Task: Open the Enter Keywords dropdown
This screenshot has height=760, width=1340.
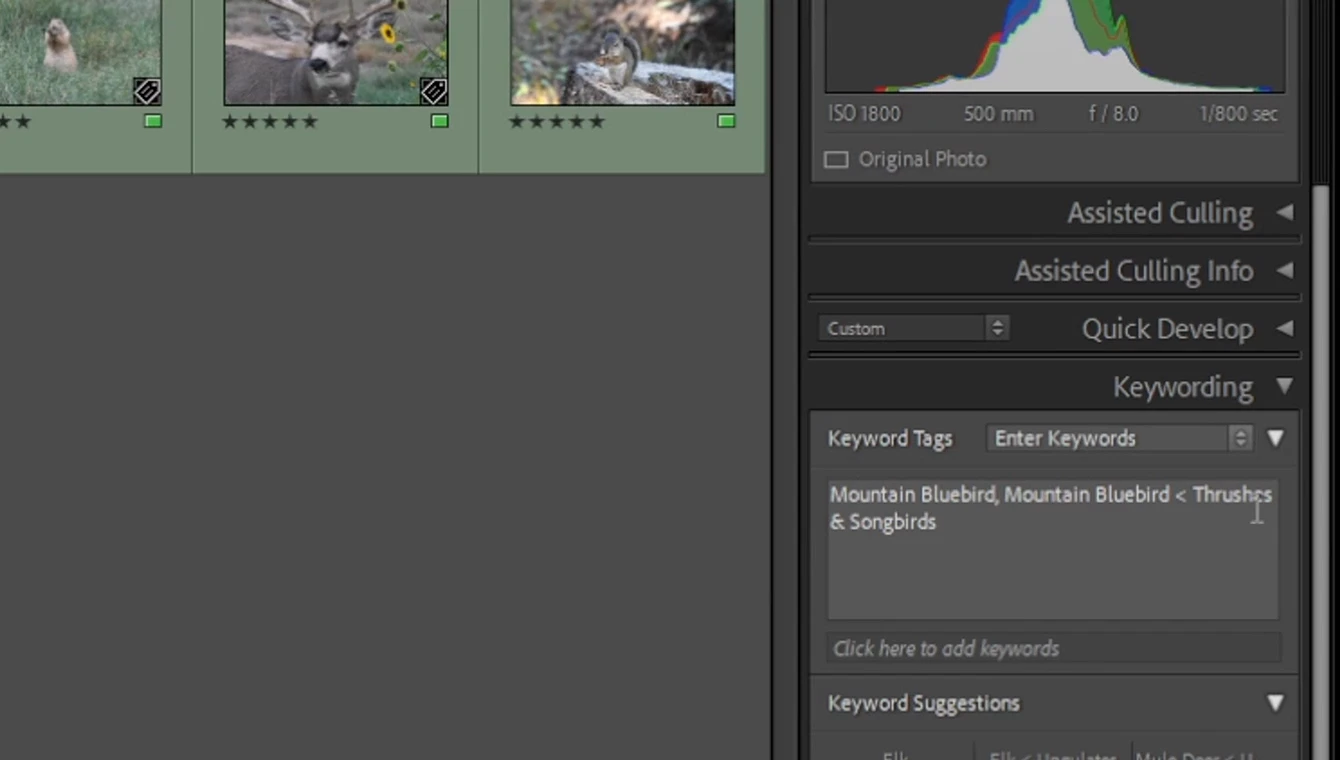Action: [1119, 438]
